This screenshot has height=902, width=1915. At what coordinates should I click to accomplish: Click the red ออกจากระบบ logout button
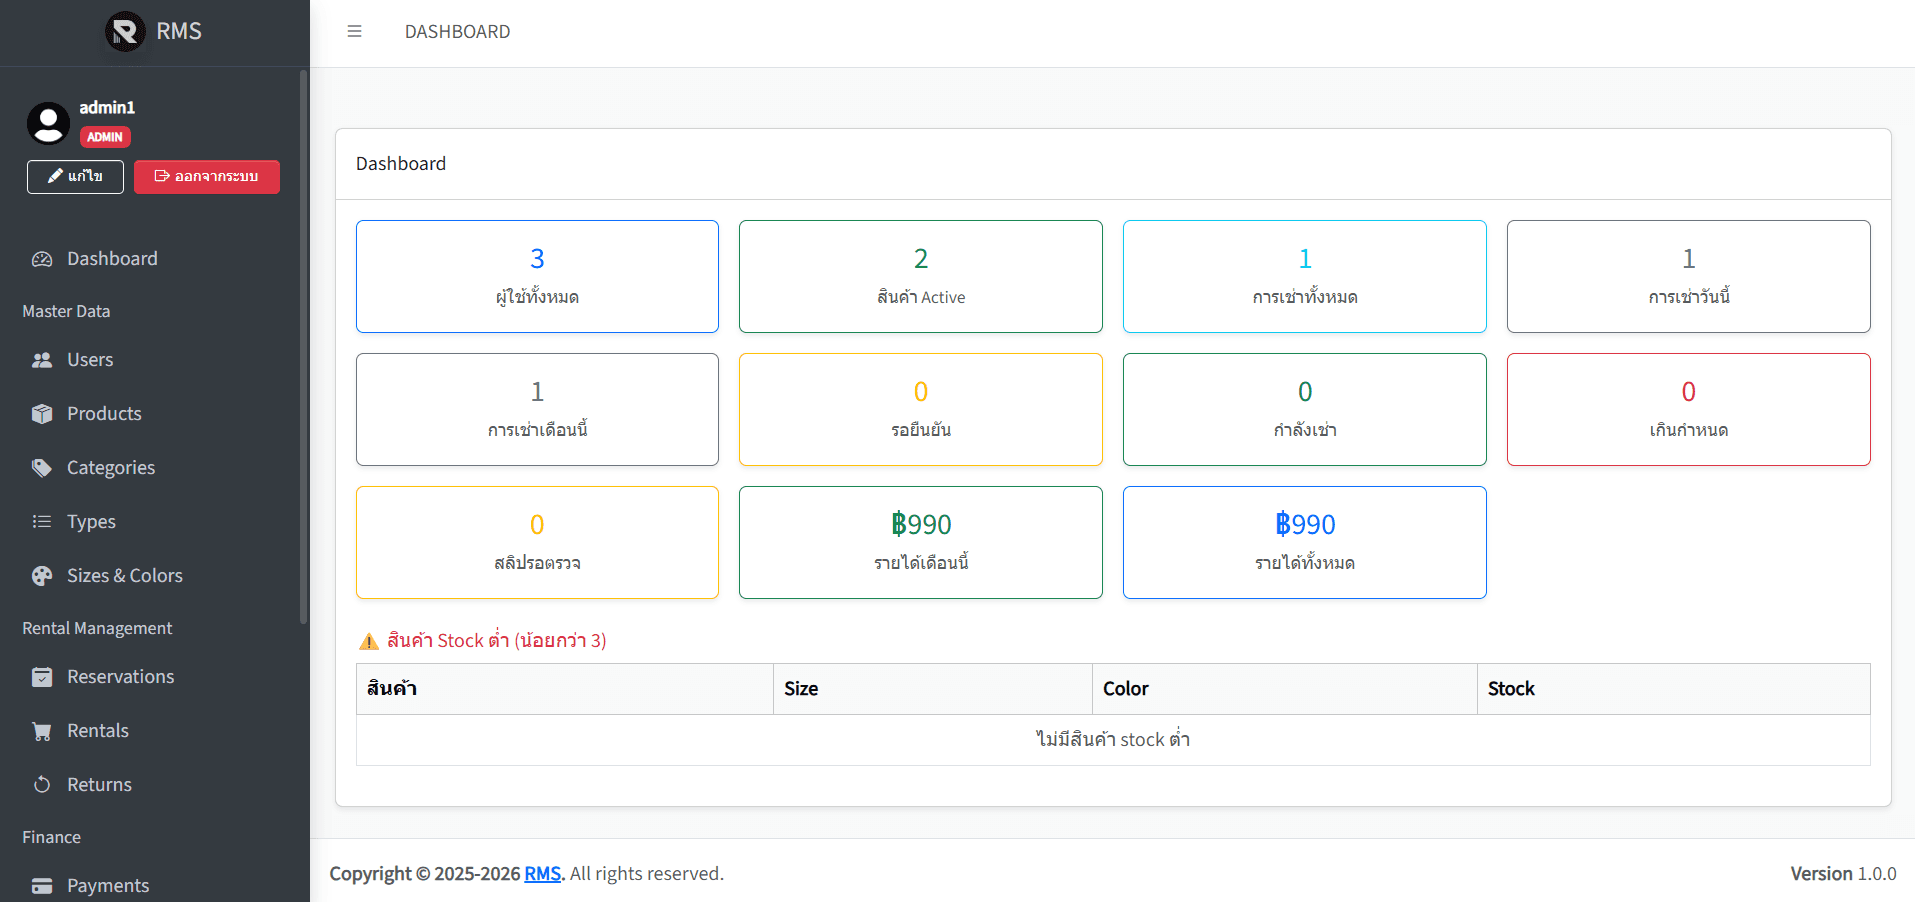207,177
